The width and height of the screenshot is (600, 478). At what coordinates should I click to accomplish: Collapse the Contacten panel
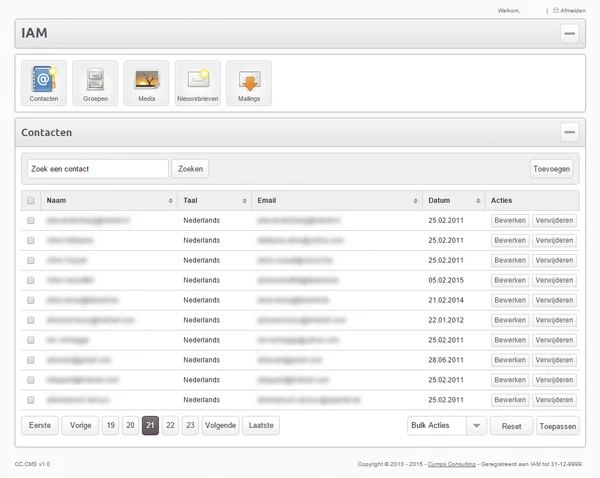click(x=569, y=132)
